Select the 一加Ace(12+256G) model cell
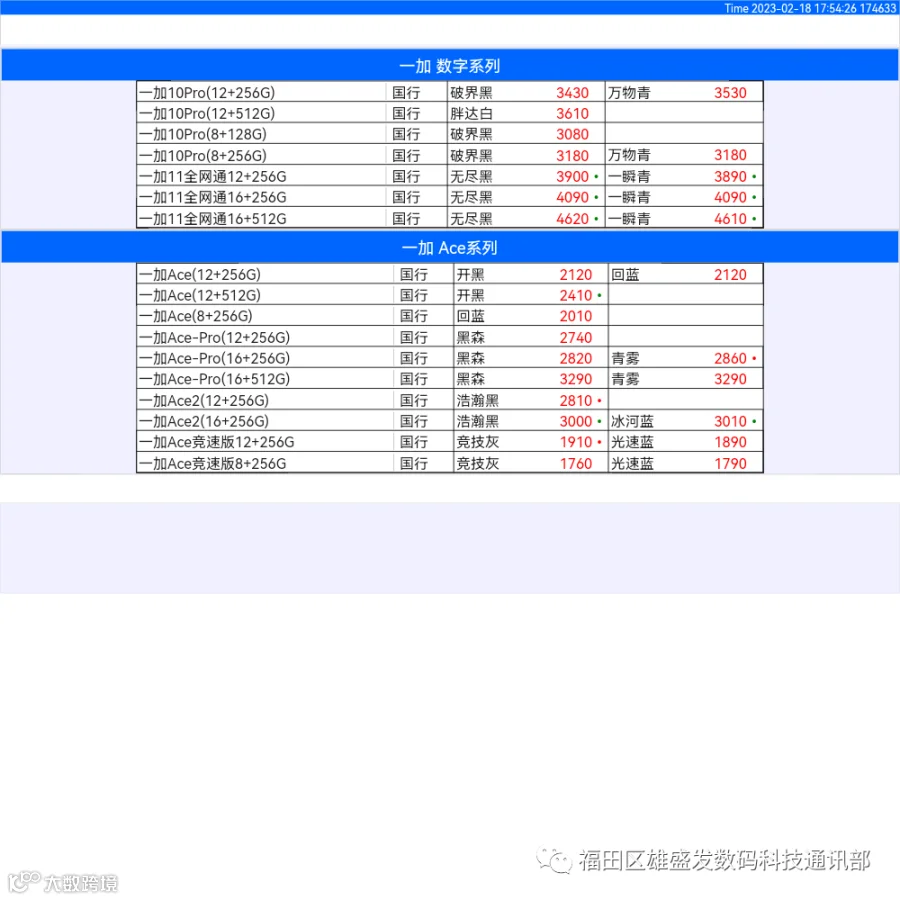This screenshot has height=900, width=900. point(265,274)
